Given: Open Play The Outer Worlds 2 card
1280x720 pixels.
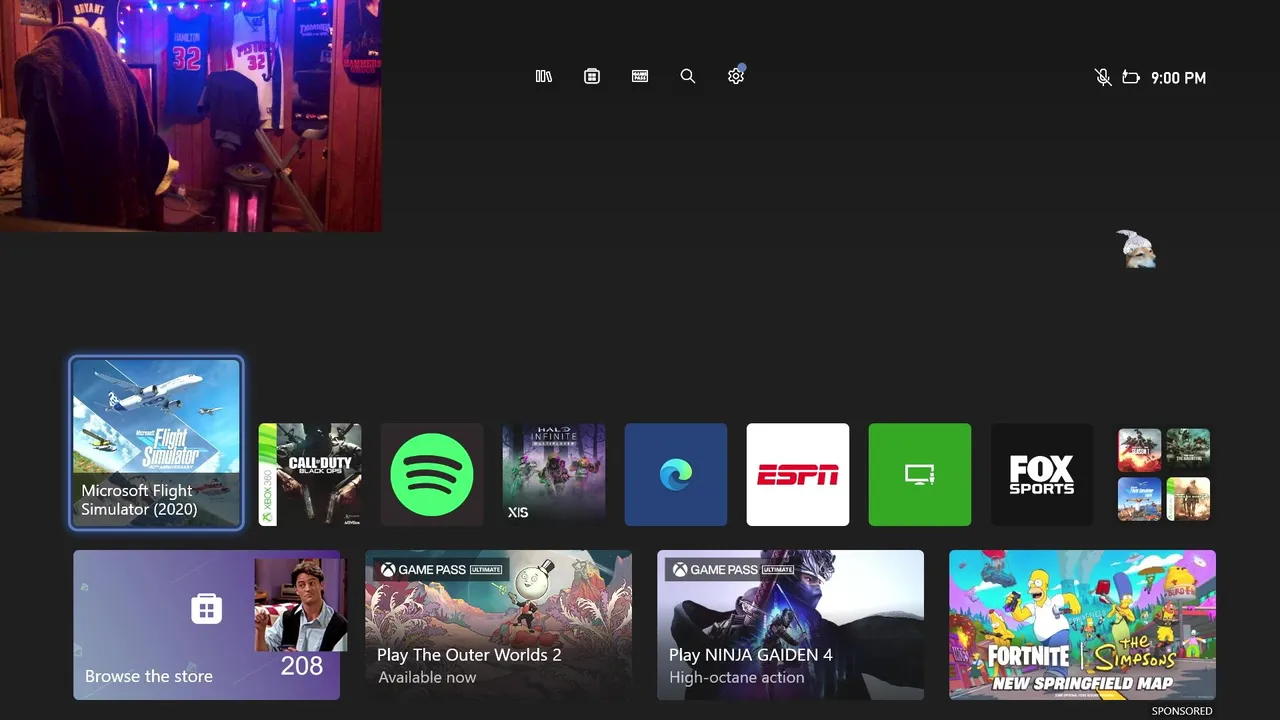Looking at the screenshot, I should (498, 625).
